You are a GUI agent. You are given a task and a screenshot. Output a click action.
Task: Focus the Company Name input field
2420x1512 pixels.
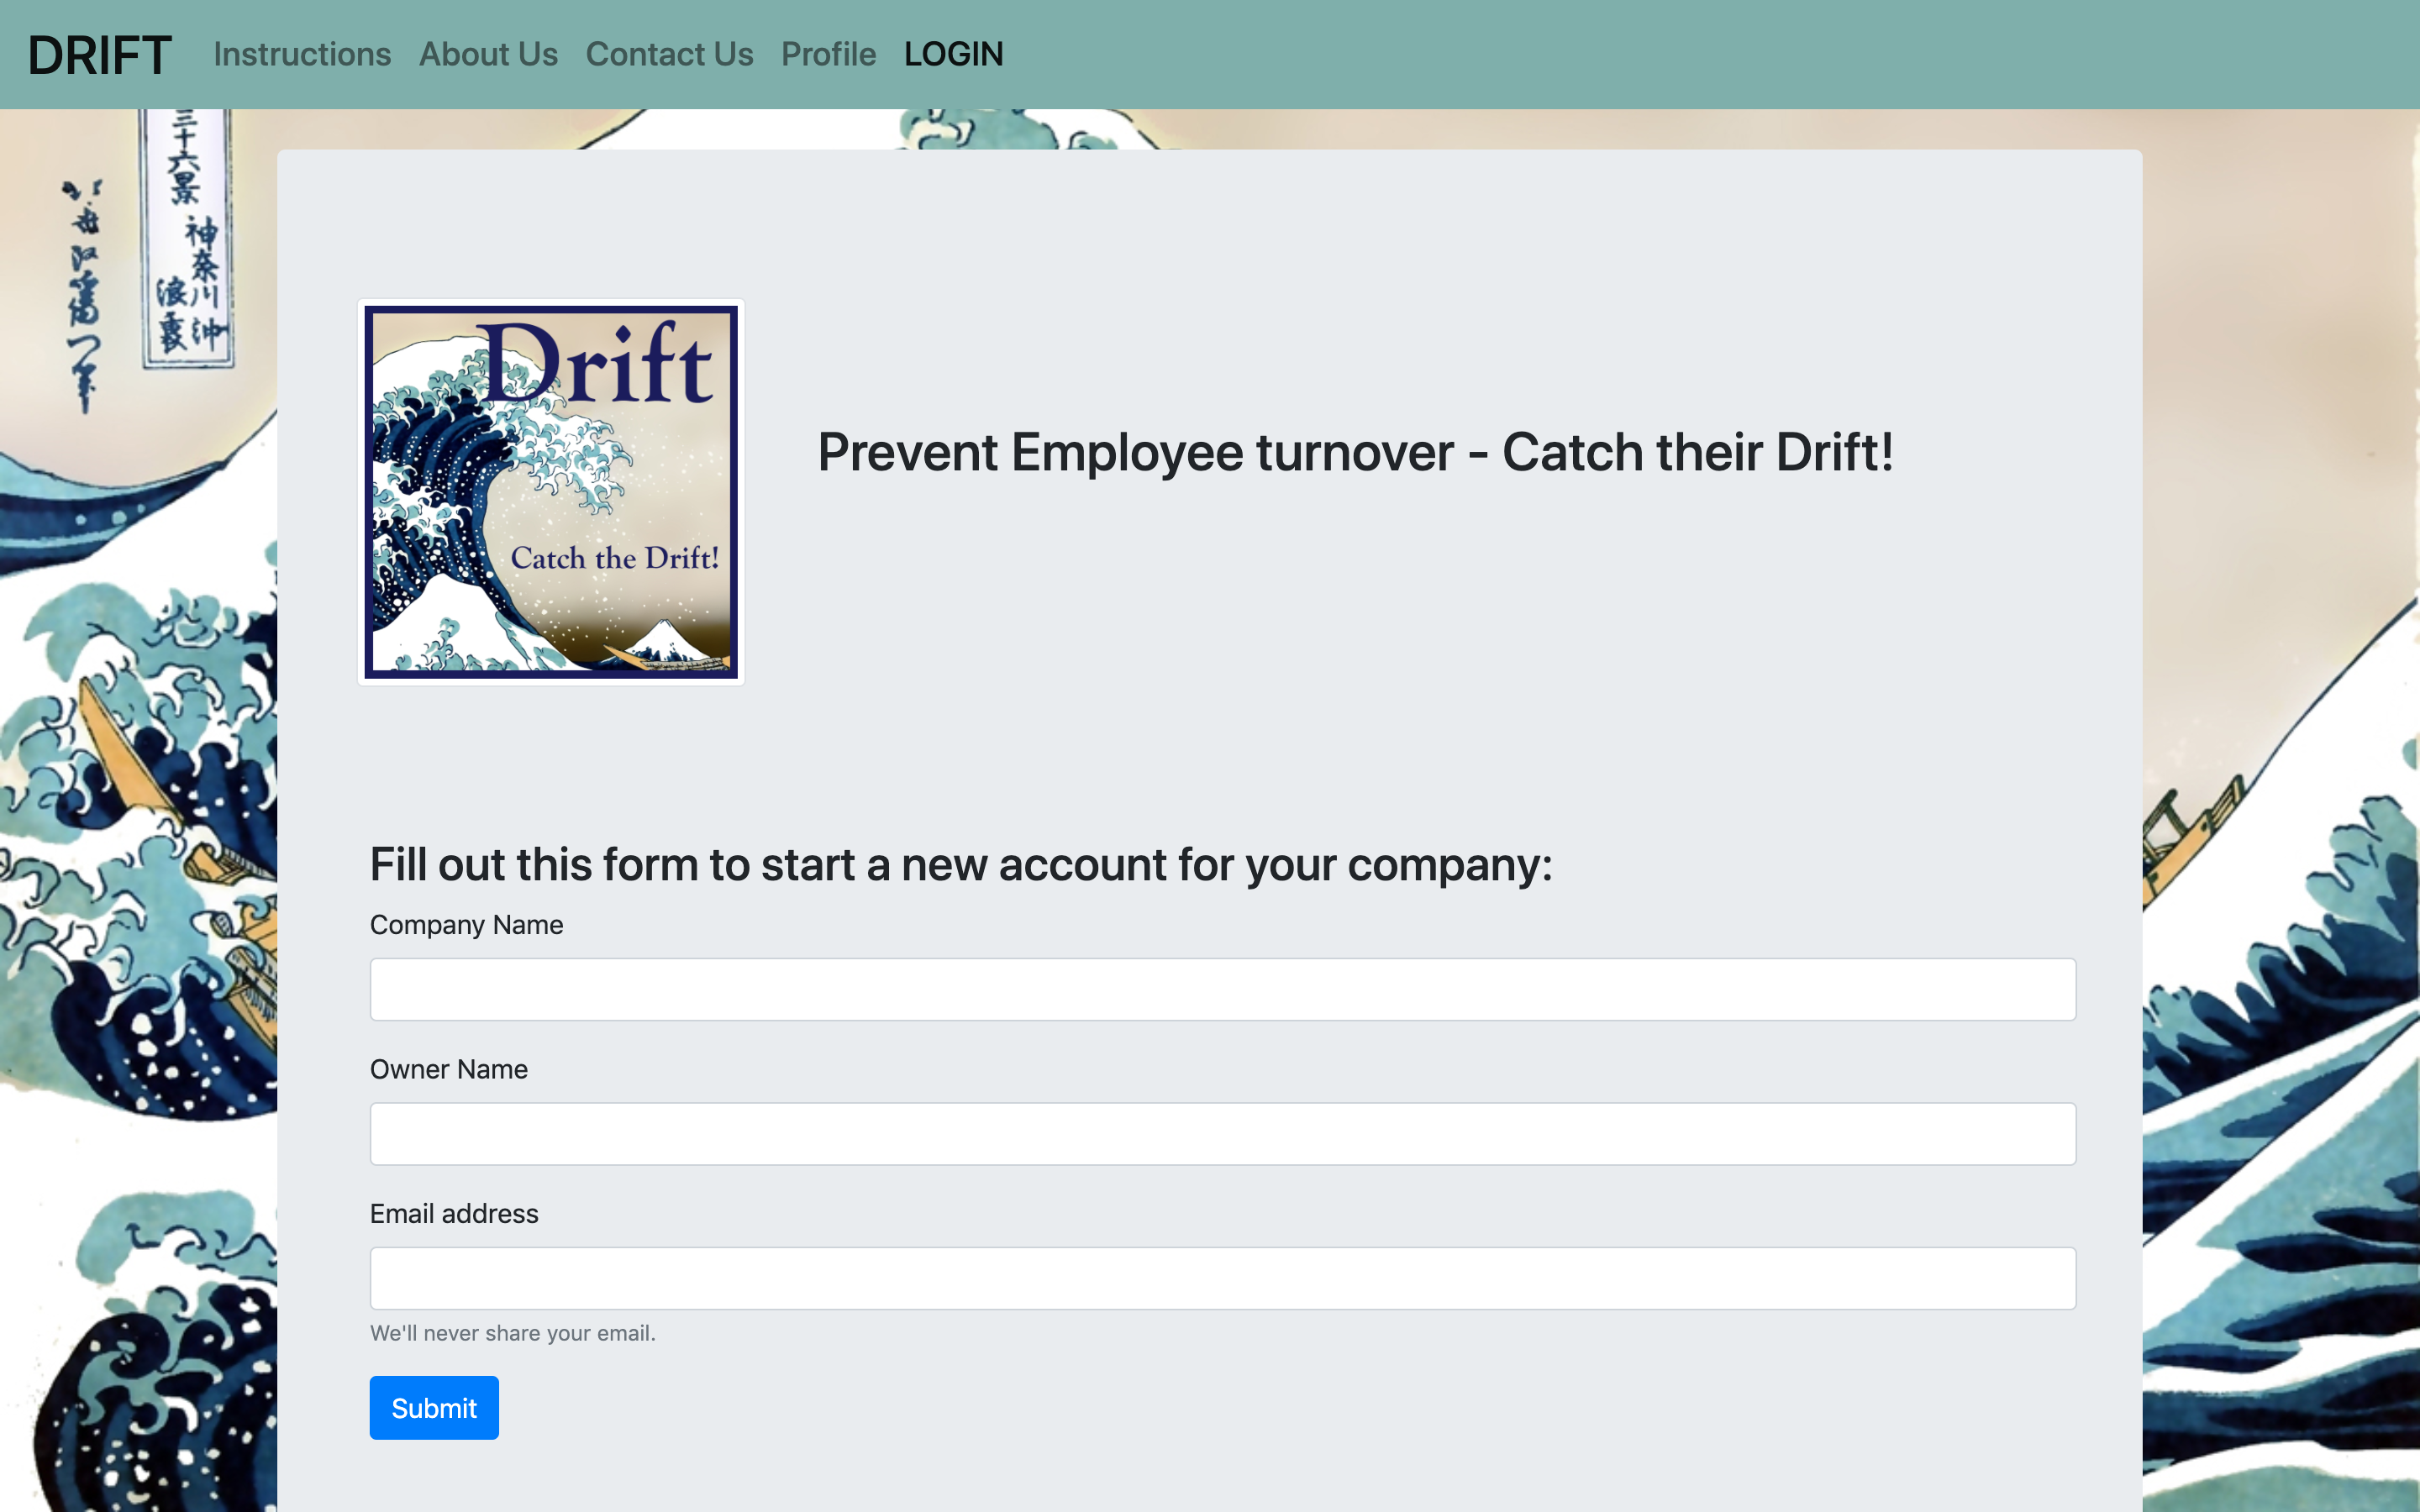(x=1222, y=989)
